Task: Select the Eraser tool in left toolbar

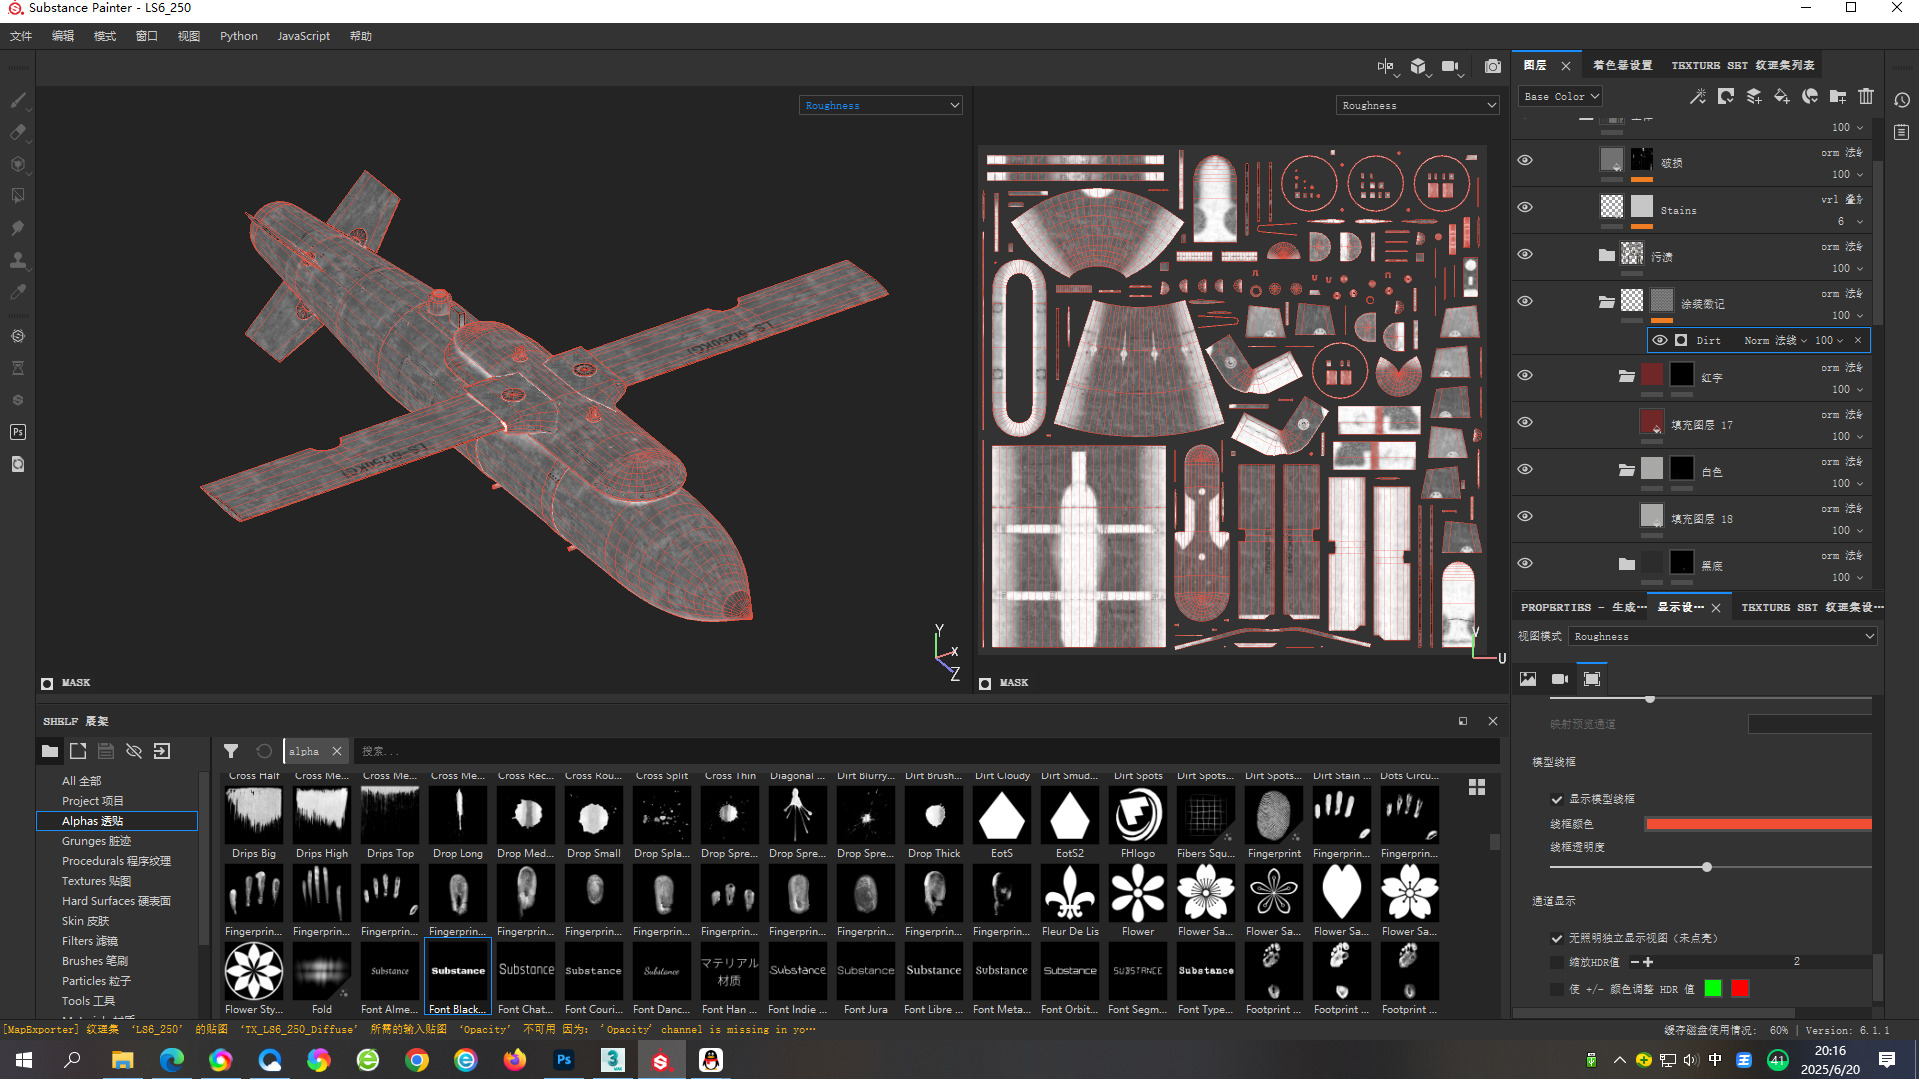Action: pos(18,132)
